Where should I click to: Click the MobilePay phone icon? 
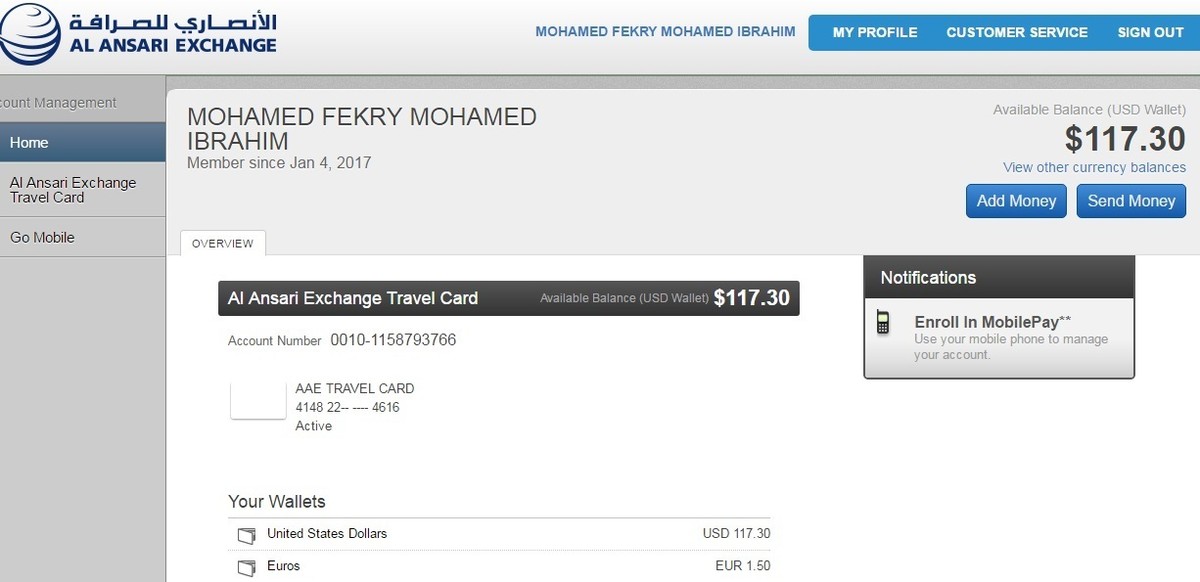883,323
